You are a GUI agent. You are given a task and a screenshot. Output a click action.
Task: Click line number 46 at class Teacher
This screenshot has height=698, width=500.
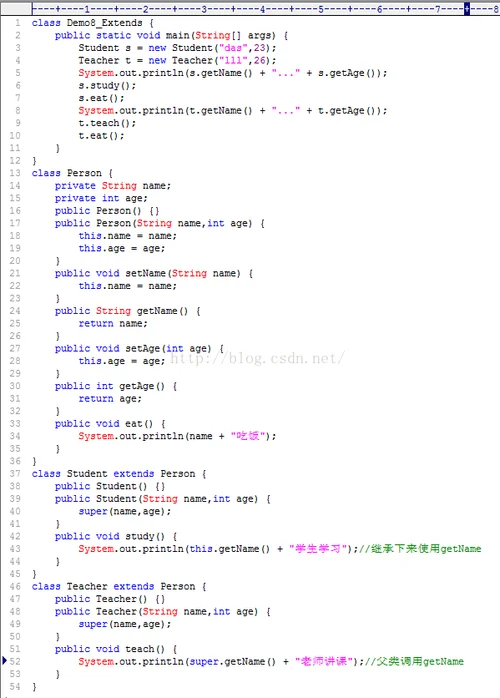[x=15, y=586]
